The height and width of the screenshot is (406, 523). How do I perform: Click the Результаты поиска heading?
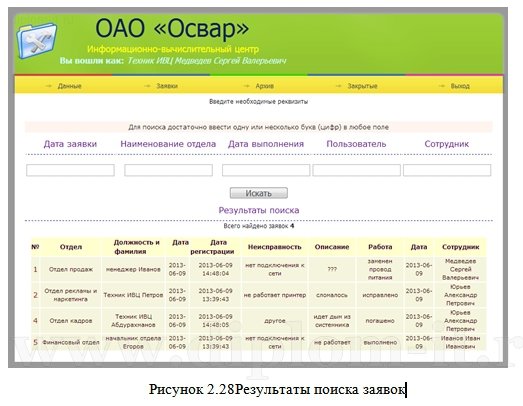(x=259, y=210)
